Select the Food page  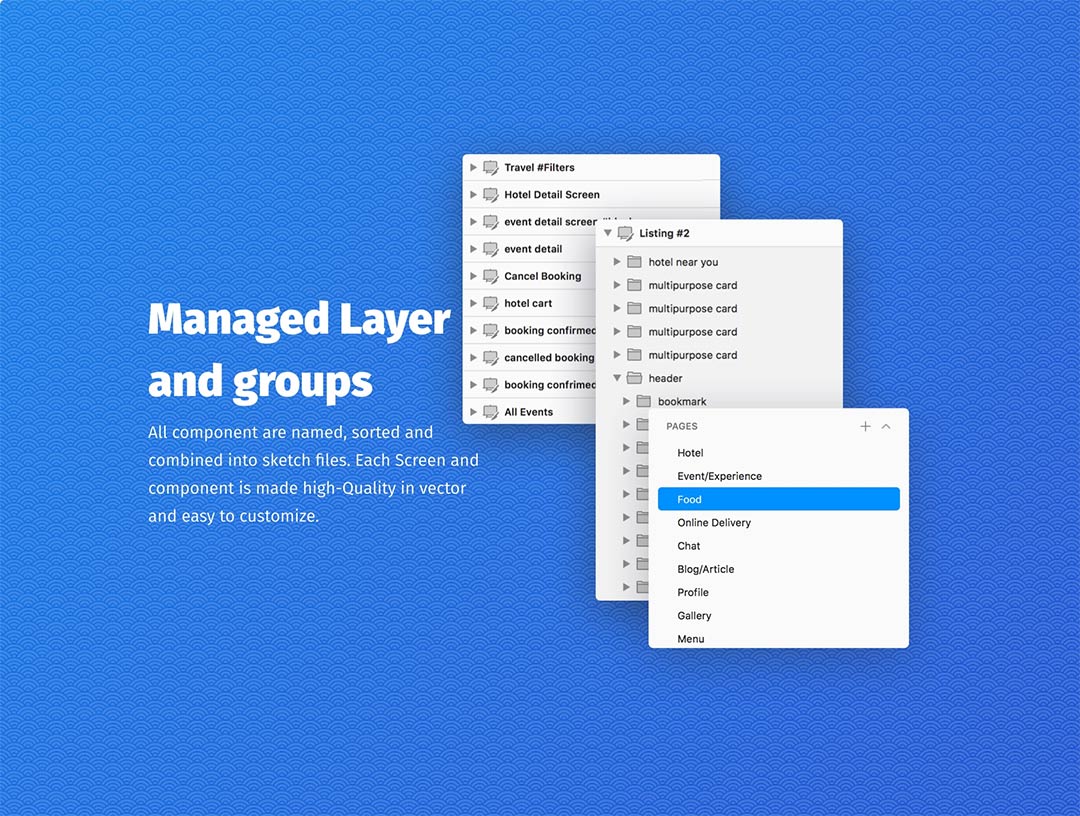click(778, 499)
